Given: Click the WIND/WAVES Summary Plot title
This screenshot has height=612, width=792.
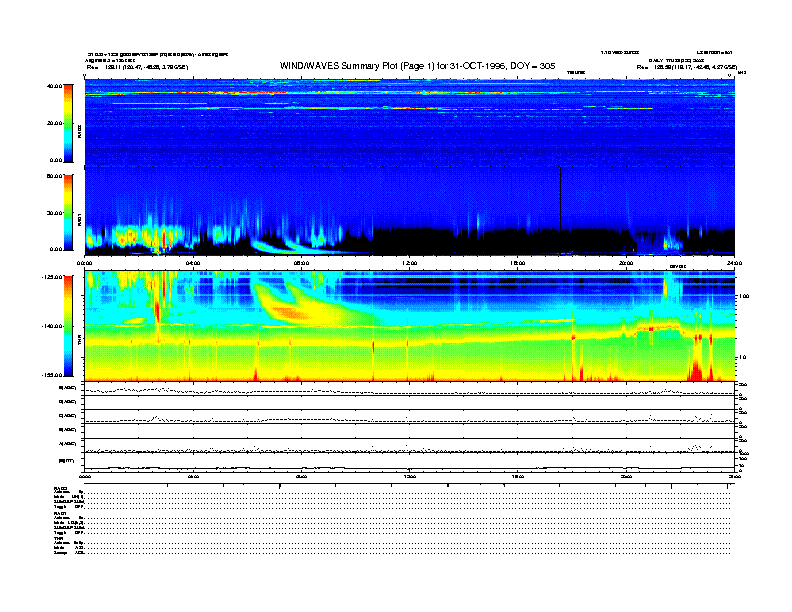Looking at the screenshot, I should click(417, 66).
